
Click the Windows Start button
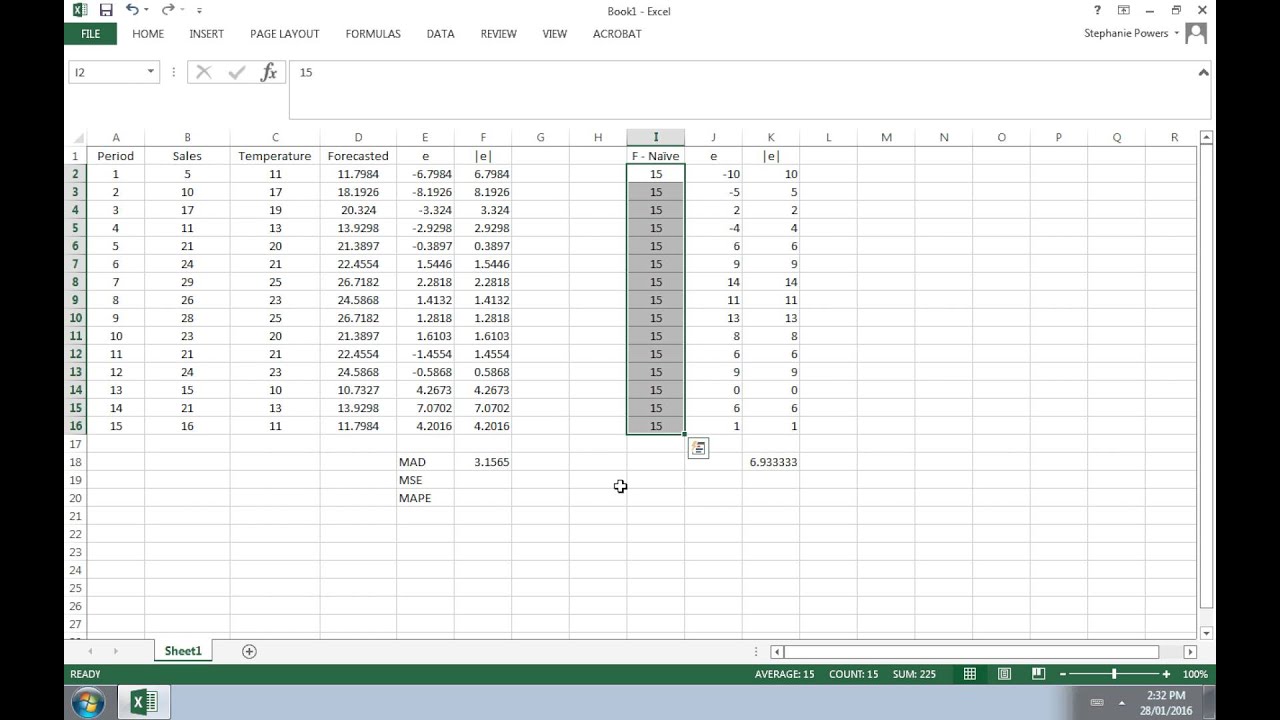point(89,702)
